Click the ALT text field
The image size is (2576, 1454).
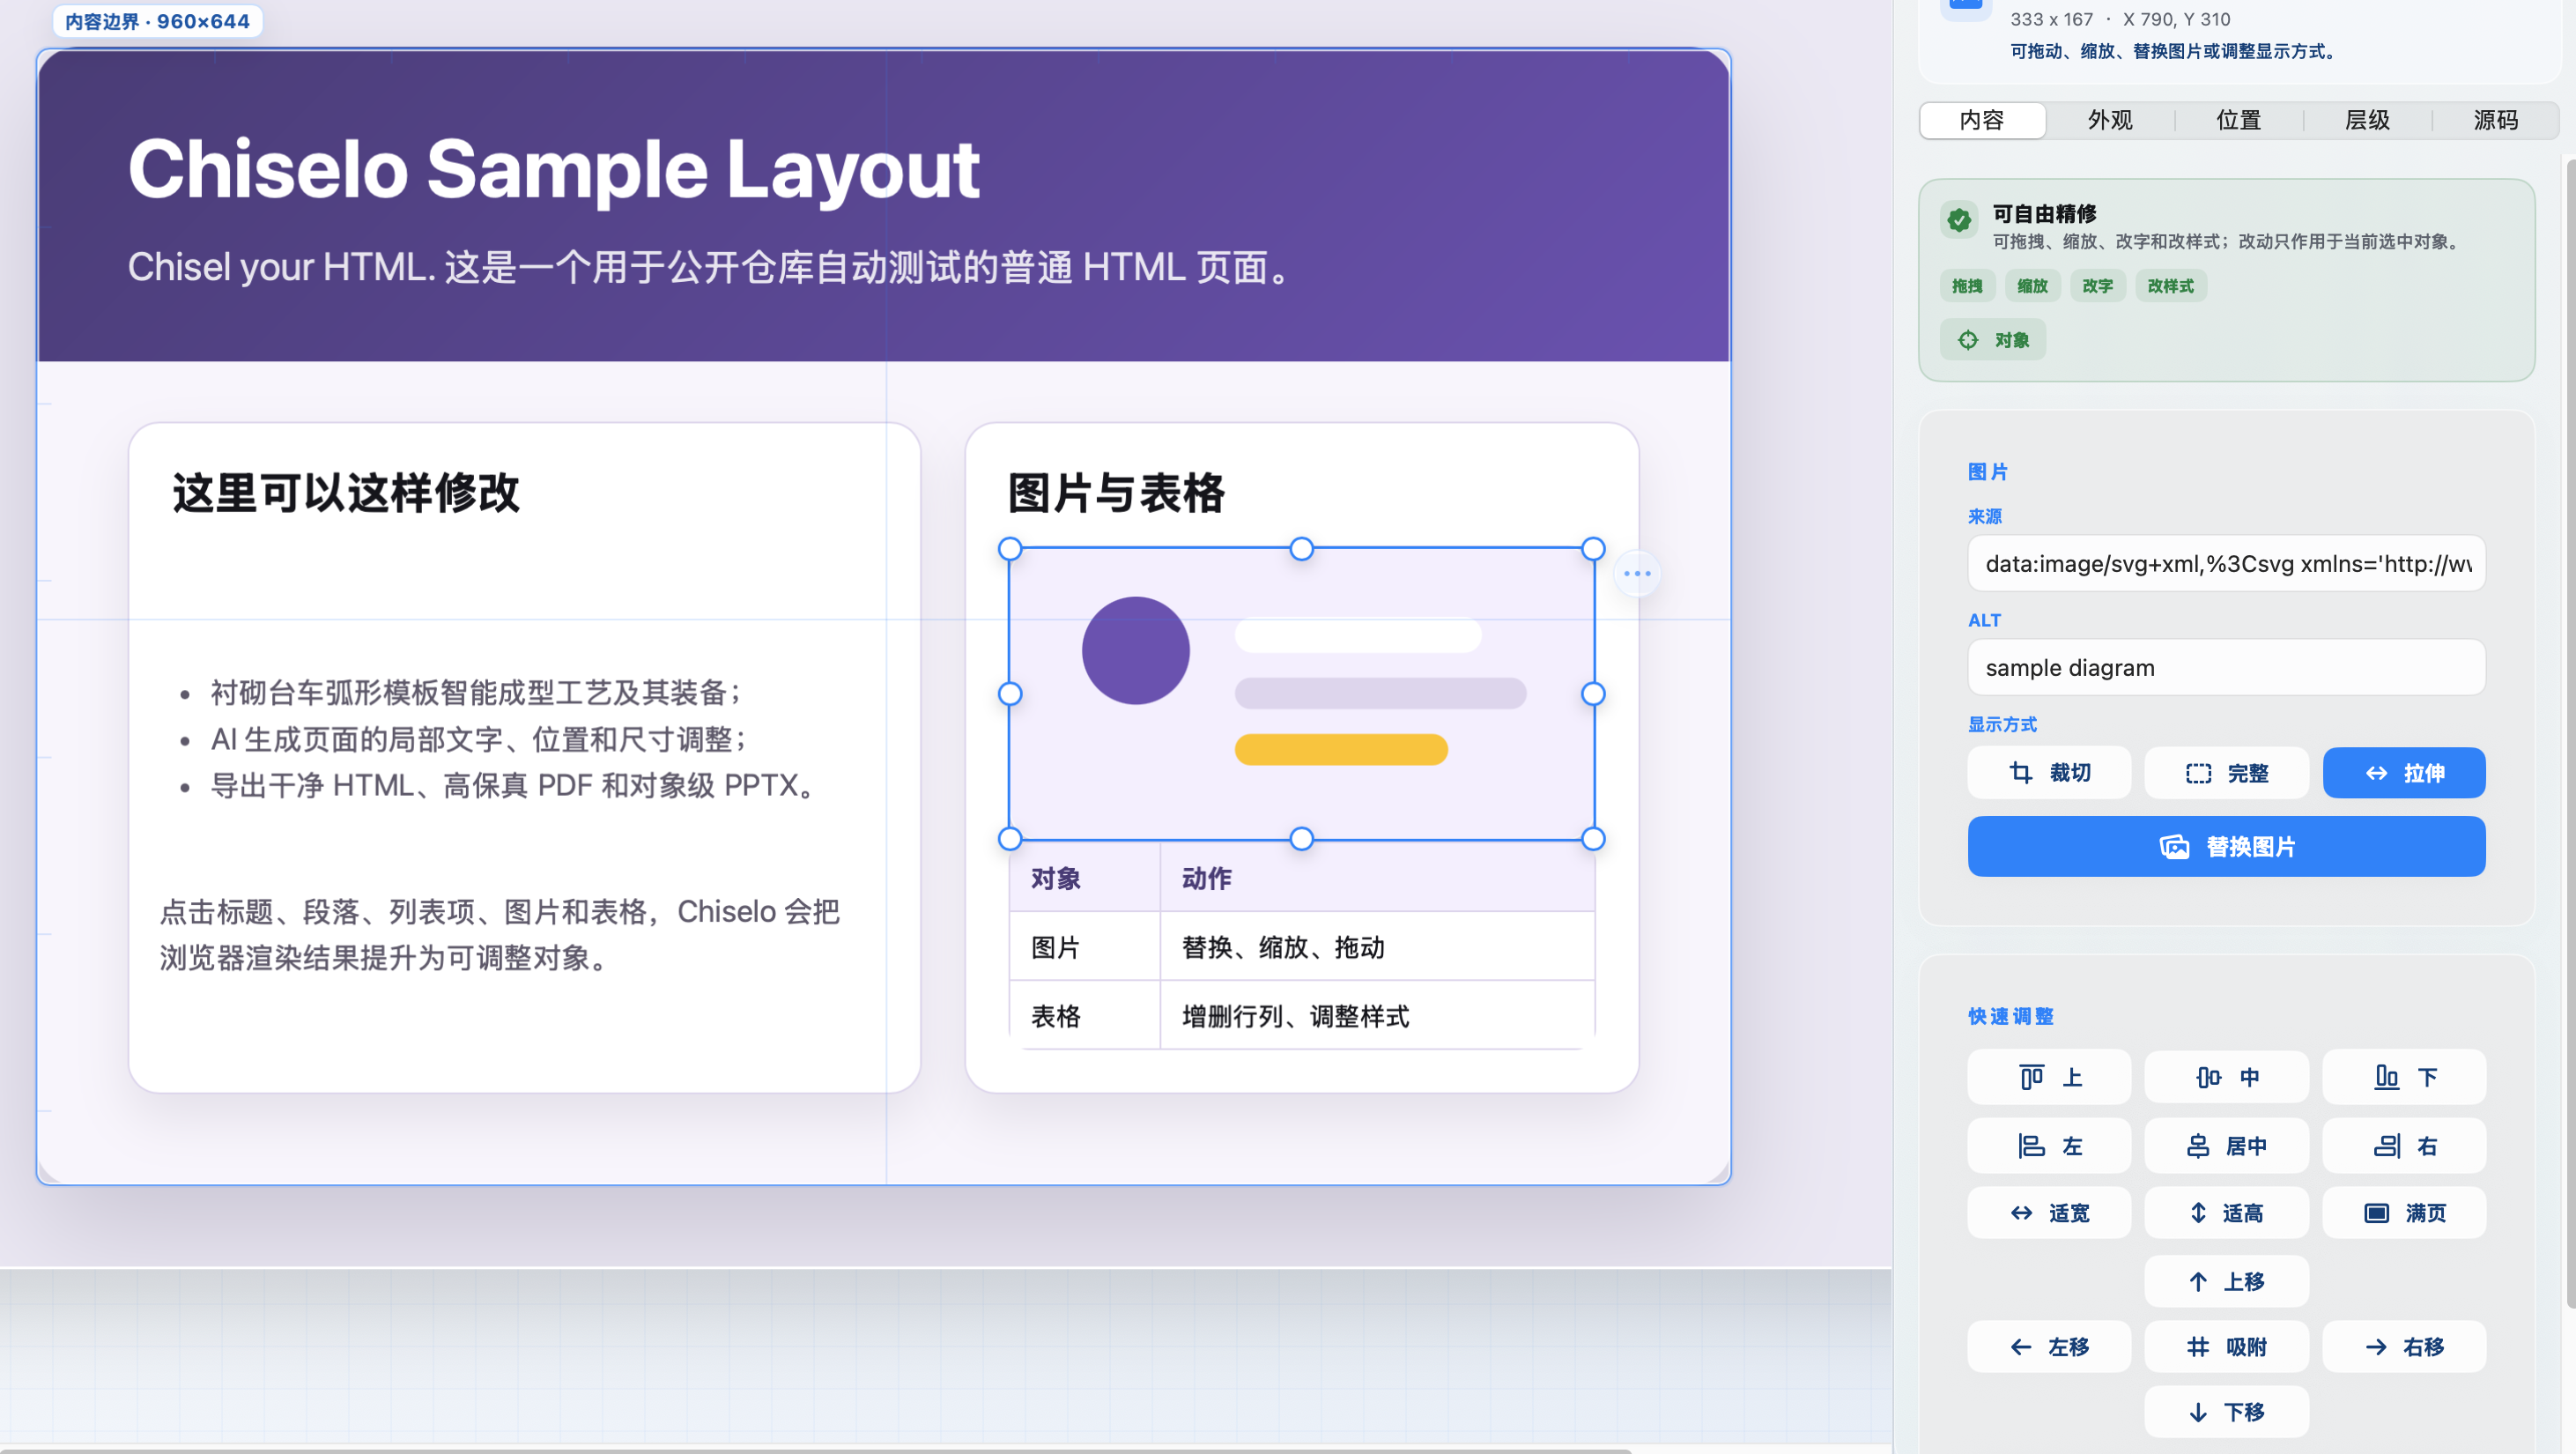click(x=2226, y=667)
